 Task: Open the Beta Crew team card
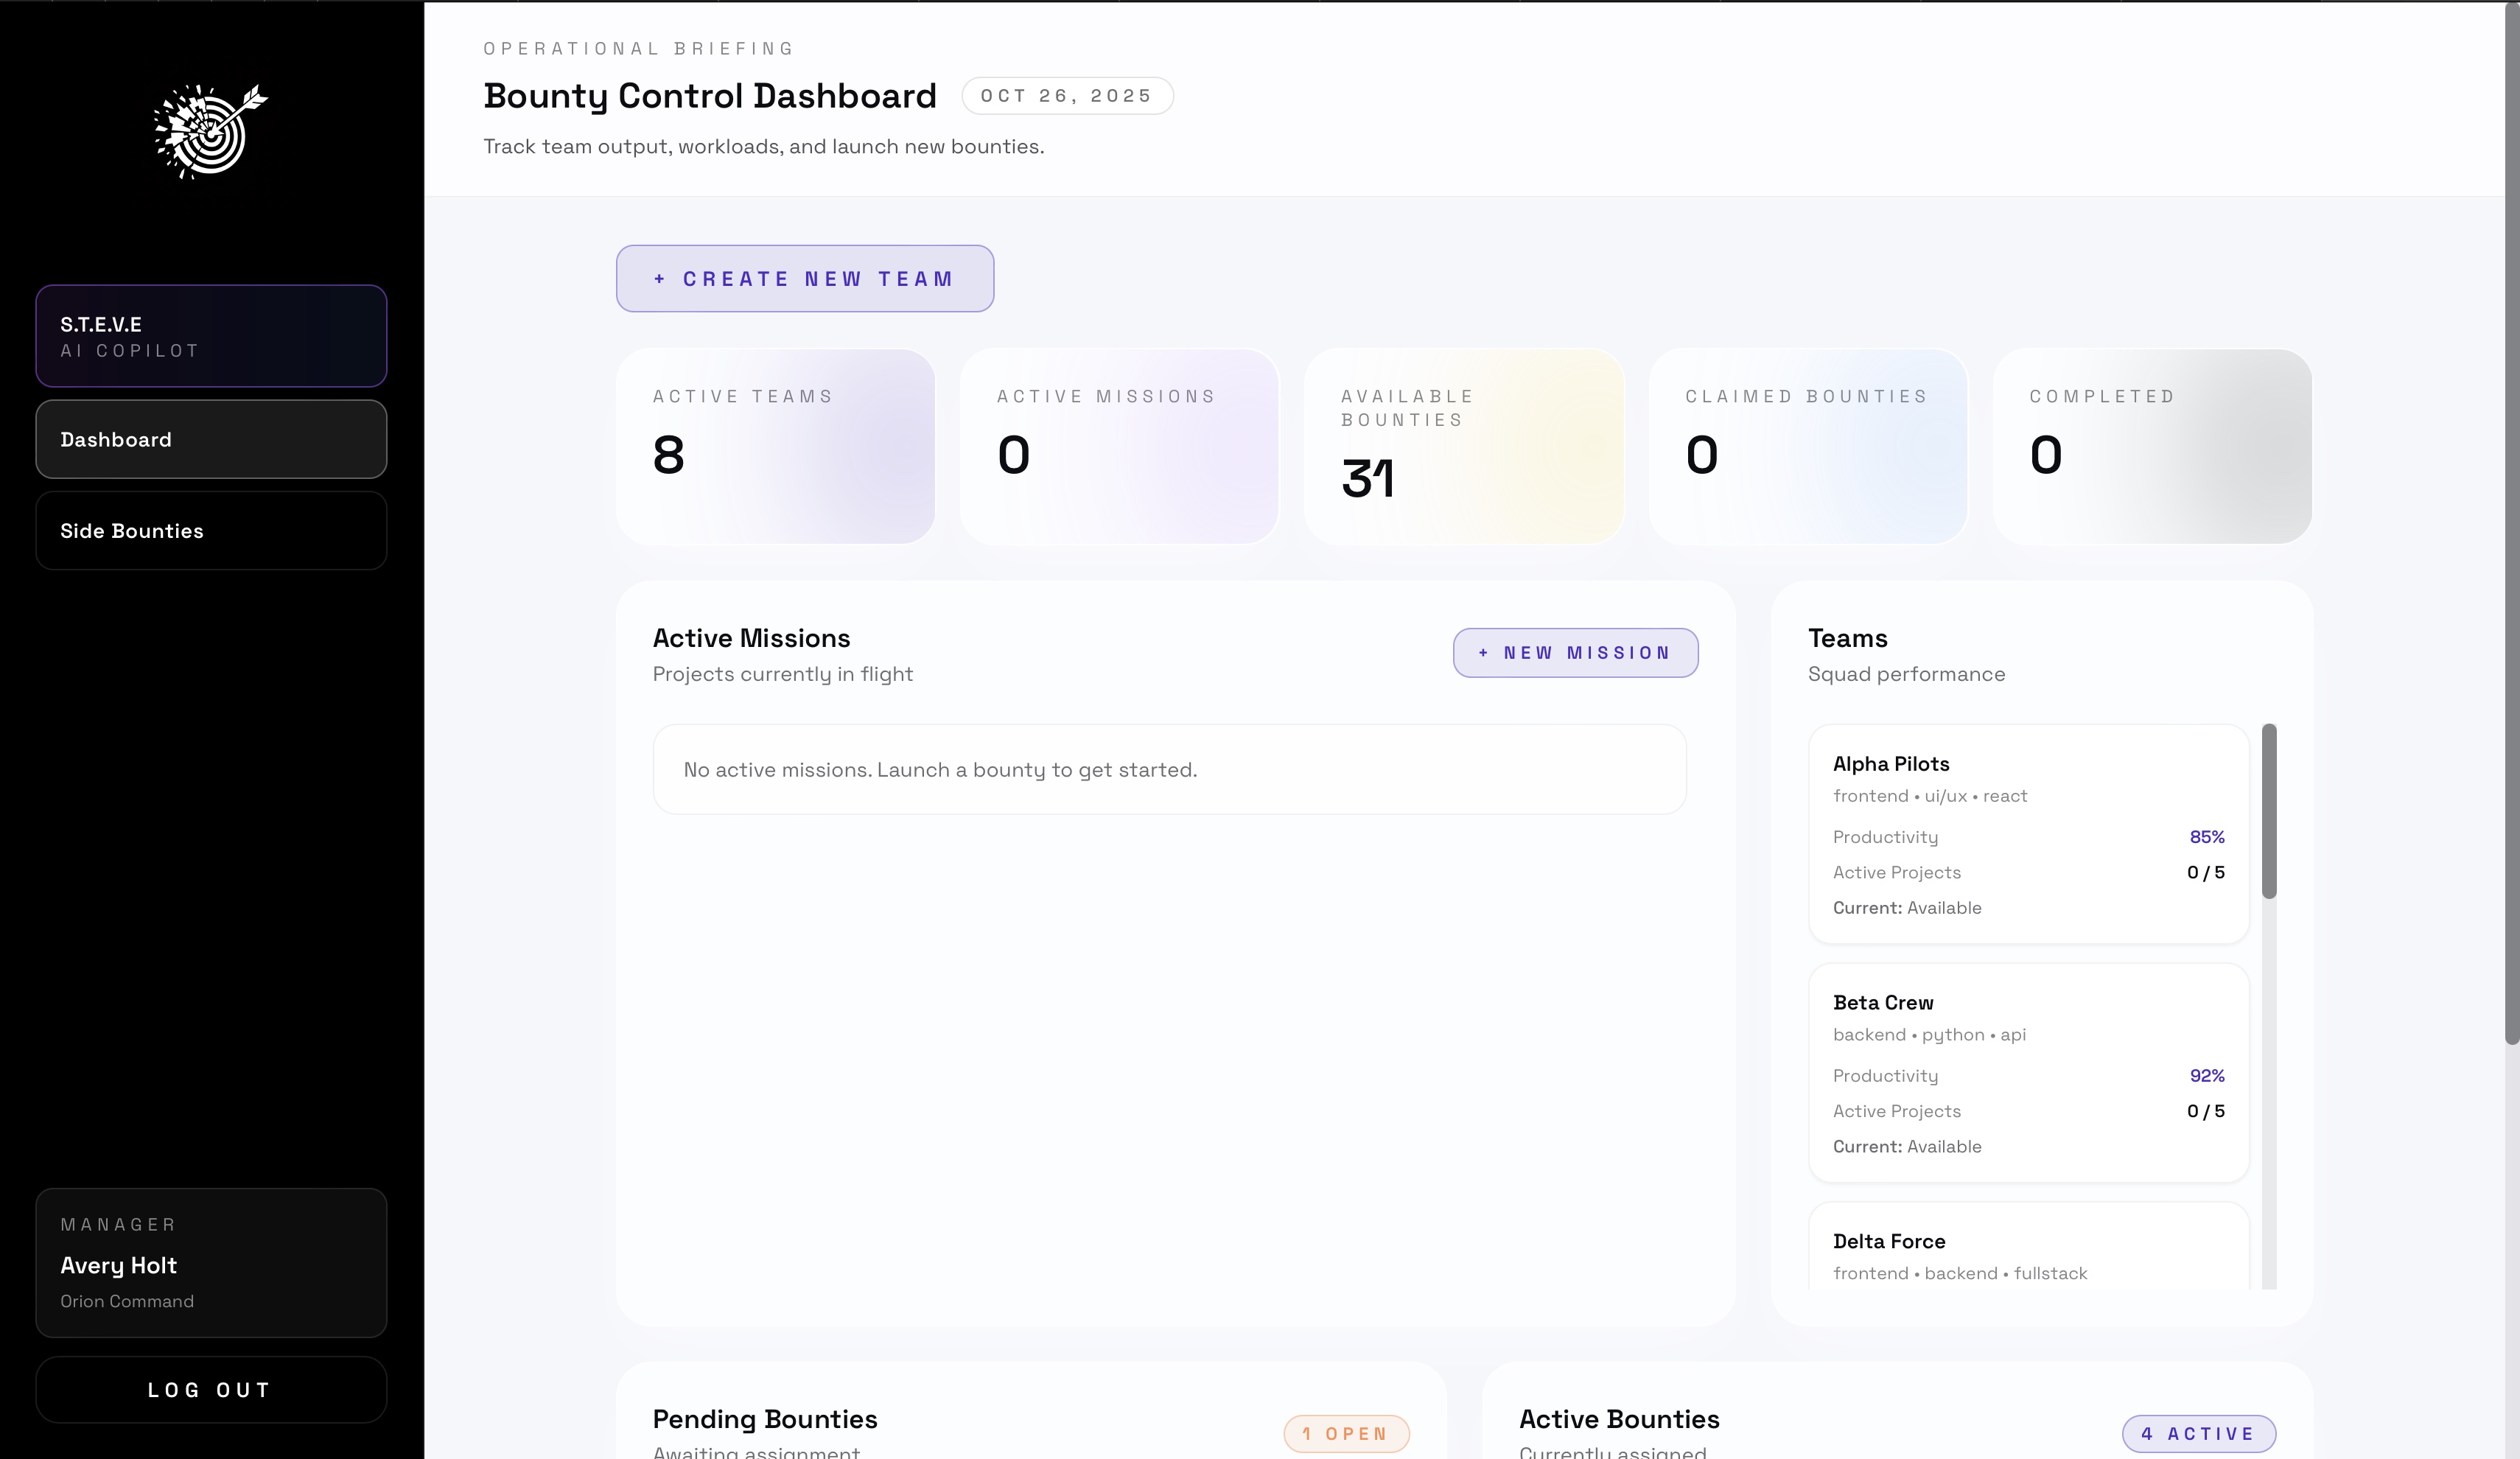(x=2028, y=1073)
